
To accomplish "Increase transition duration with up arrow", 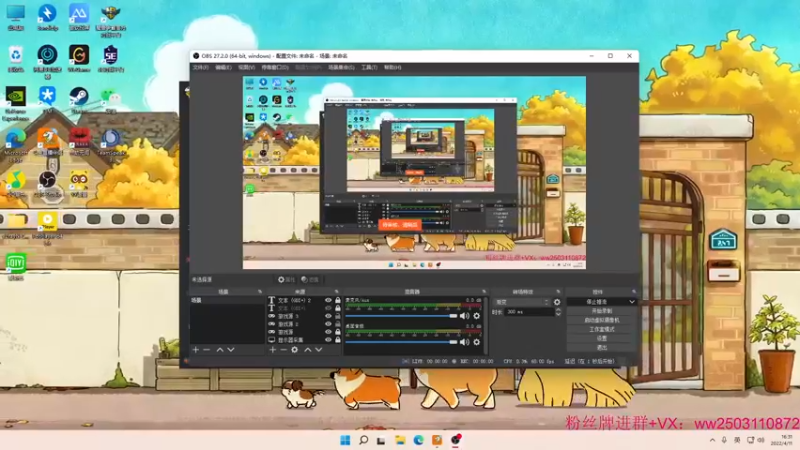I will click(558, 309).
